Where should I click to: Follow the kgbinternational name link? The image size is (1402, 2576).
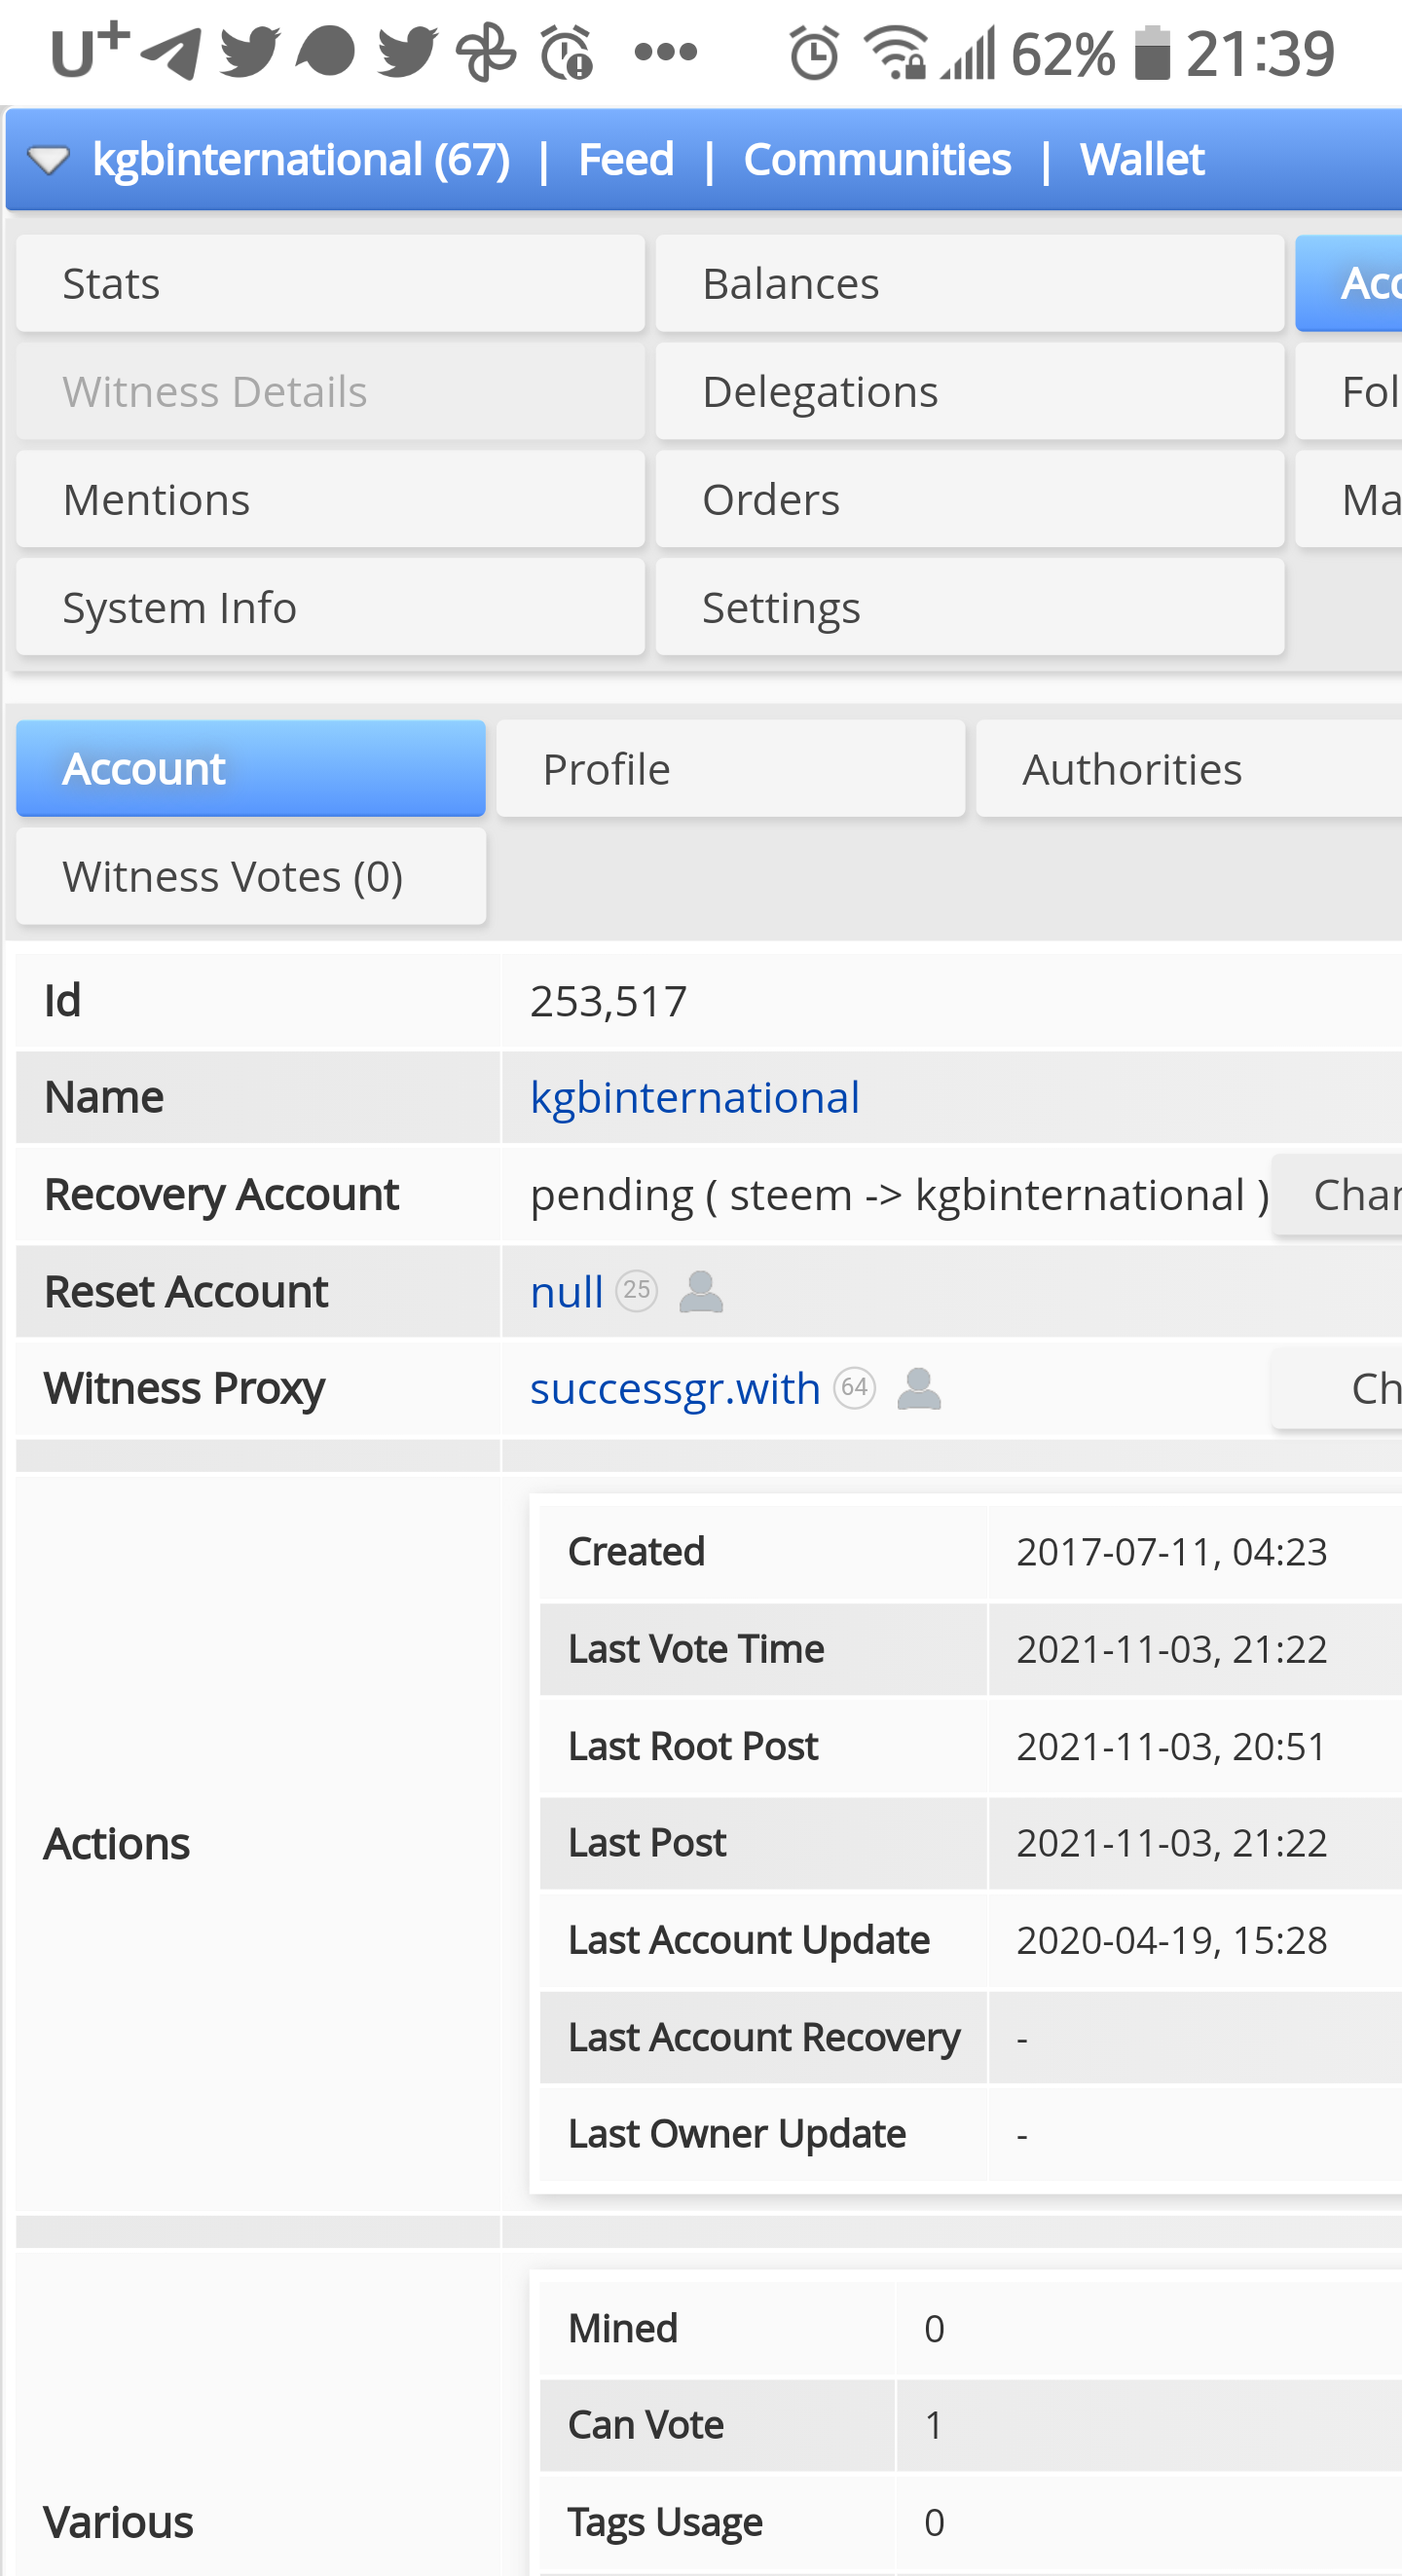(x=694, y=1098)
